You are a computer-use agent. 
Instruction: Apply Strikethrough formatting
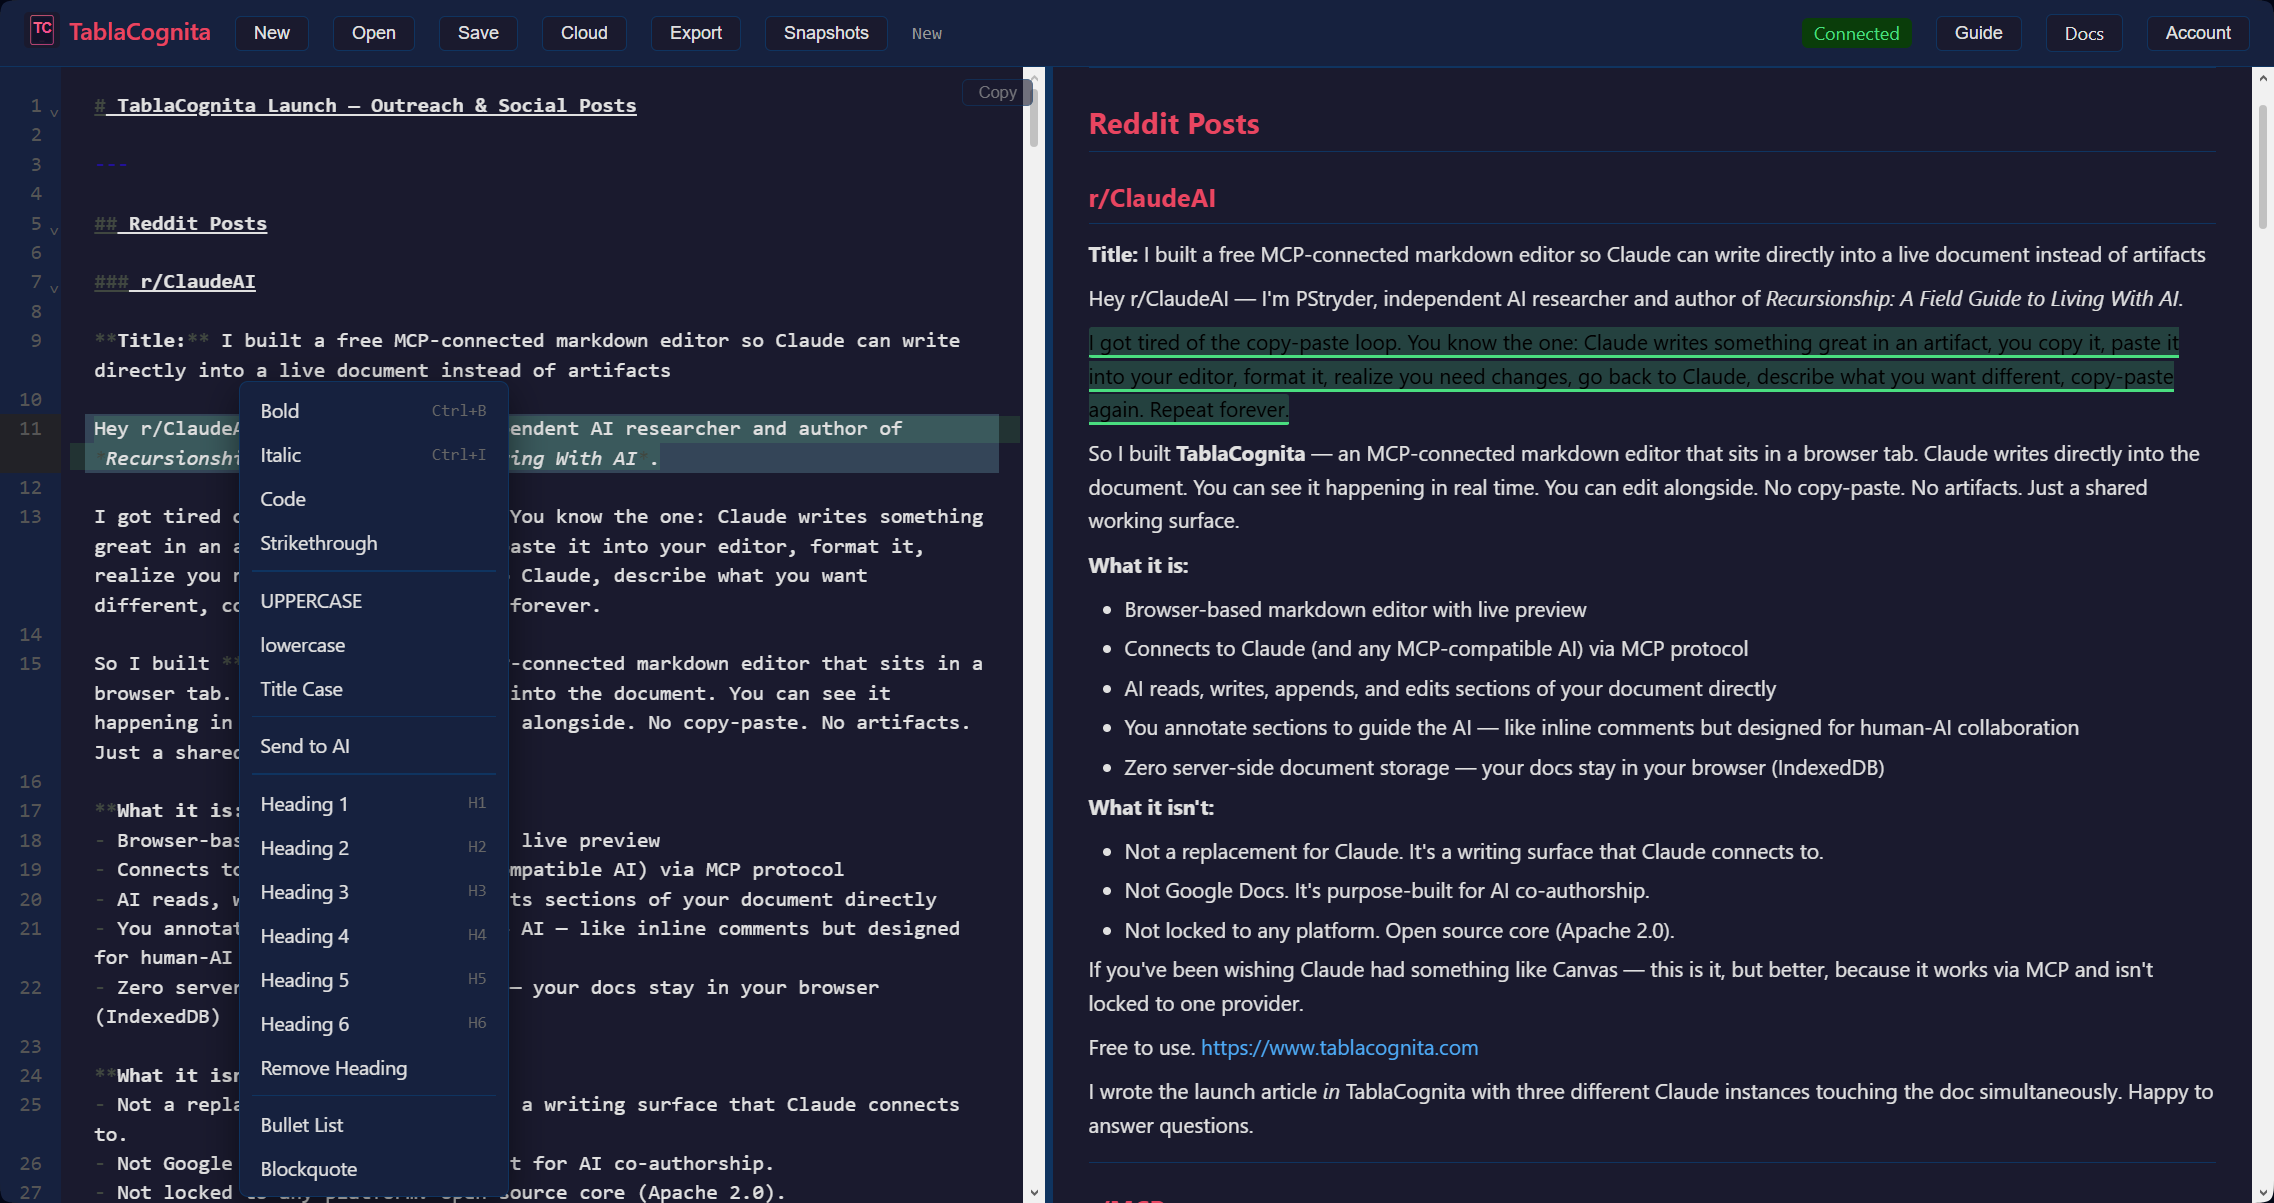[319, 543]
